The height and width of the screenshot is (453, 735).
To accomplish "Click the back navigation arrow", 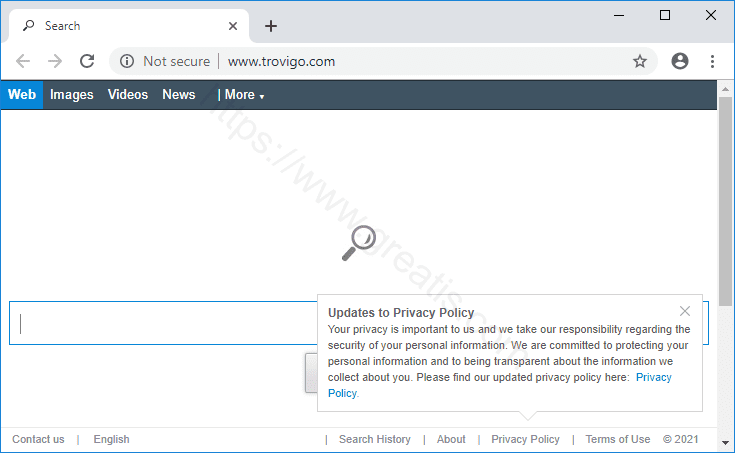I will 23,61.
